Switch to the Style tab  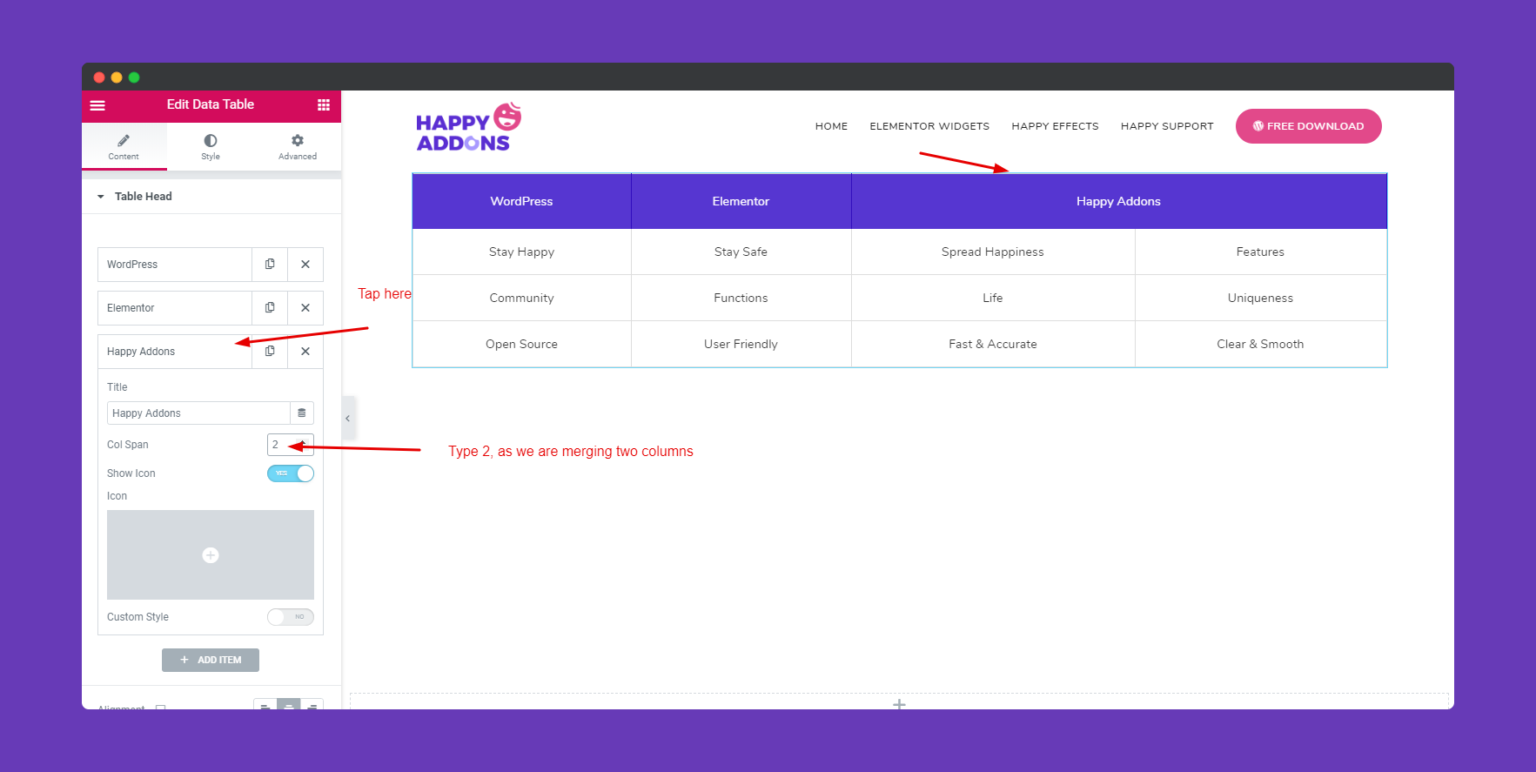(210, 146)
